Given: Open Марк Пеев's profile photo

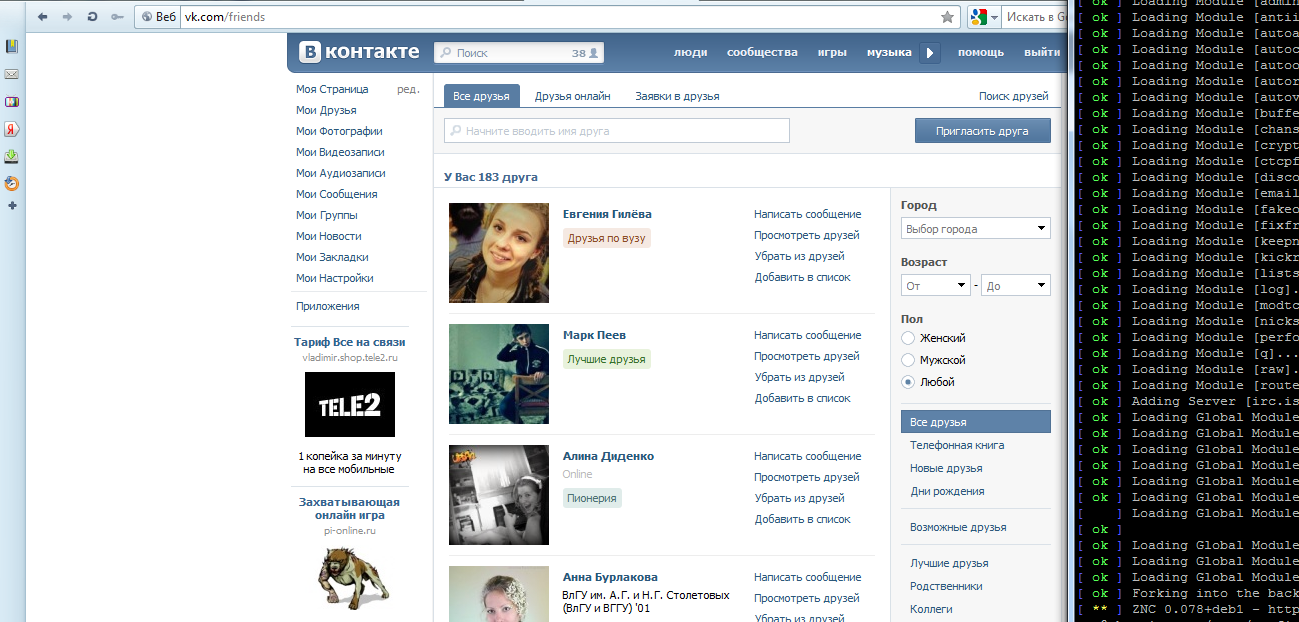Looking at the screenshot, I should 499,374.
